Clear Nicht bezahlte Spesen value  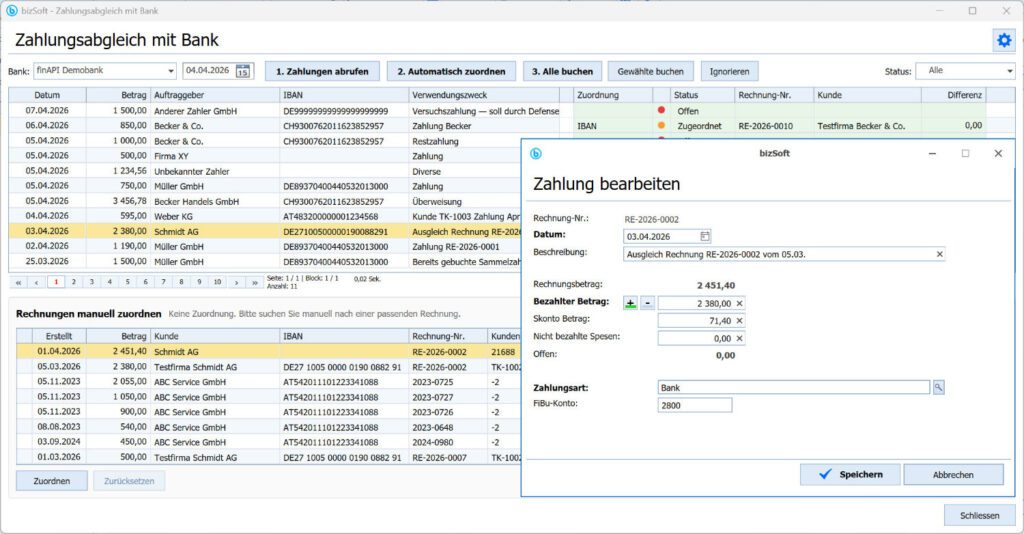click(739, 338)
